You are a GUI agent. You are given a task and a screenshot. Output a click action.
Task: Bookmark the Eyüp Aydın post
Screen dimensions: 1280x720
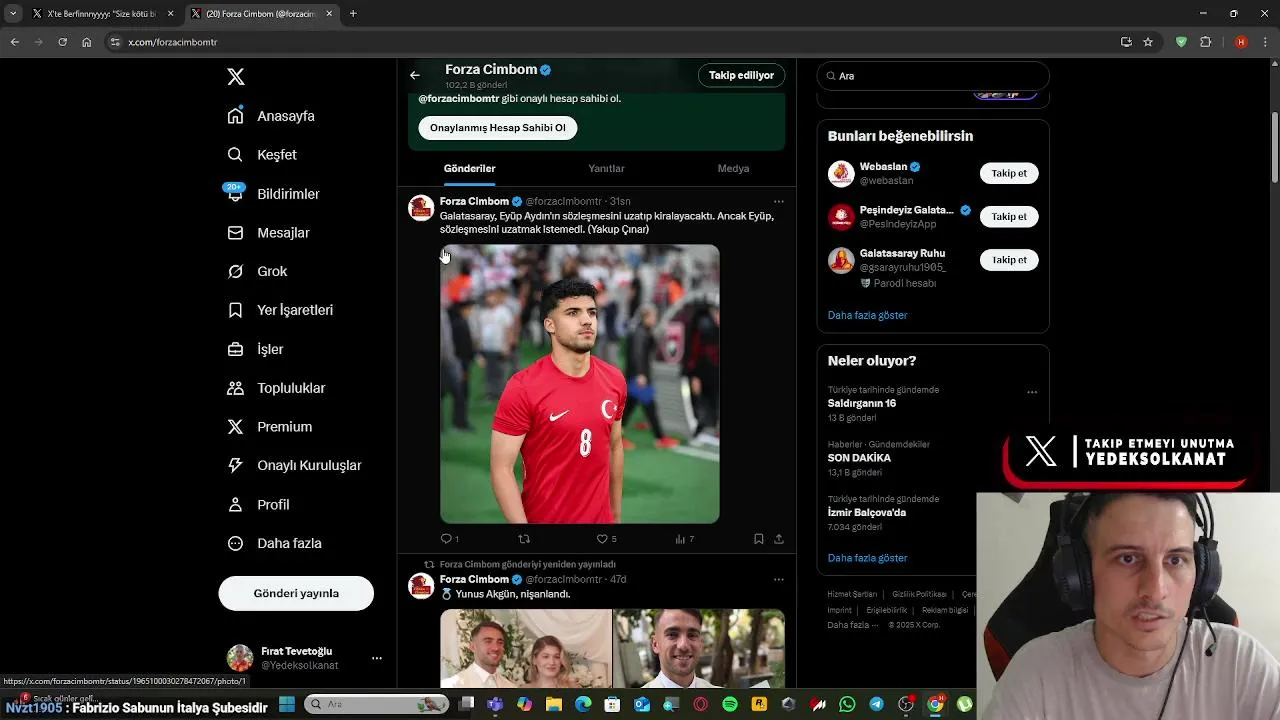(x=759, y=539)
